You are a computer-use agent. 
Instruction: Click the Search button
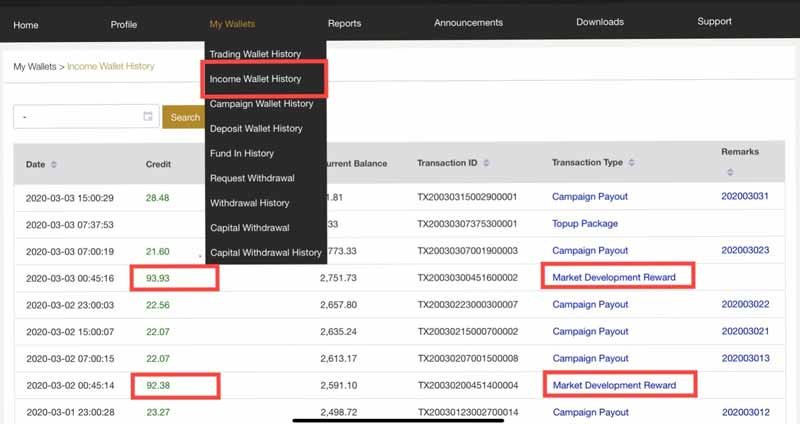pos(184,117)
